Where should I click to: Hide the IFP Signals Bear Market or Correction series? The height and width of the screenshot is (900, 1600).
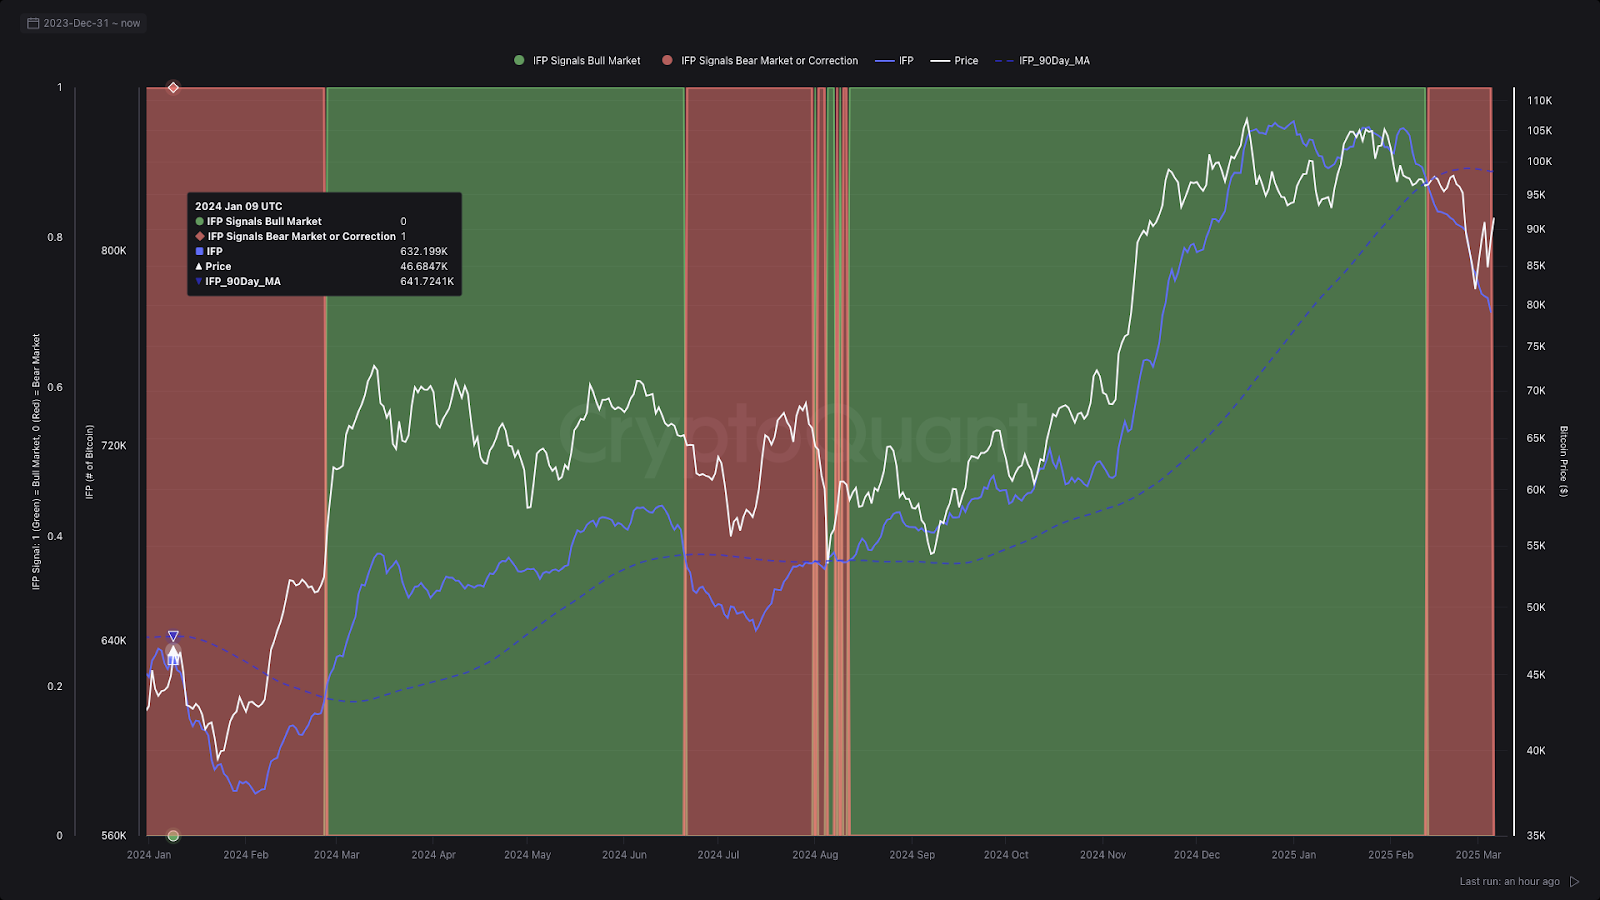coord(760,61)
